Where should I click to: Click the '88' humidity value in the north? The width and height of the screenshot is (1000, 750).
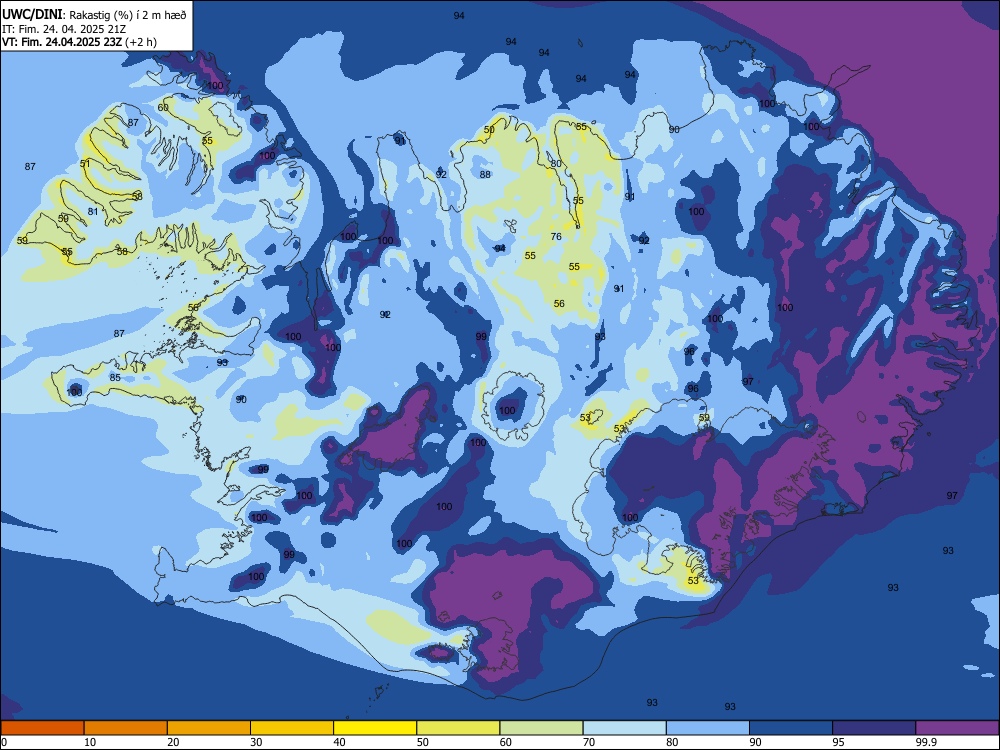click(x=485, y=175)
